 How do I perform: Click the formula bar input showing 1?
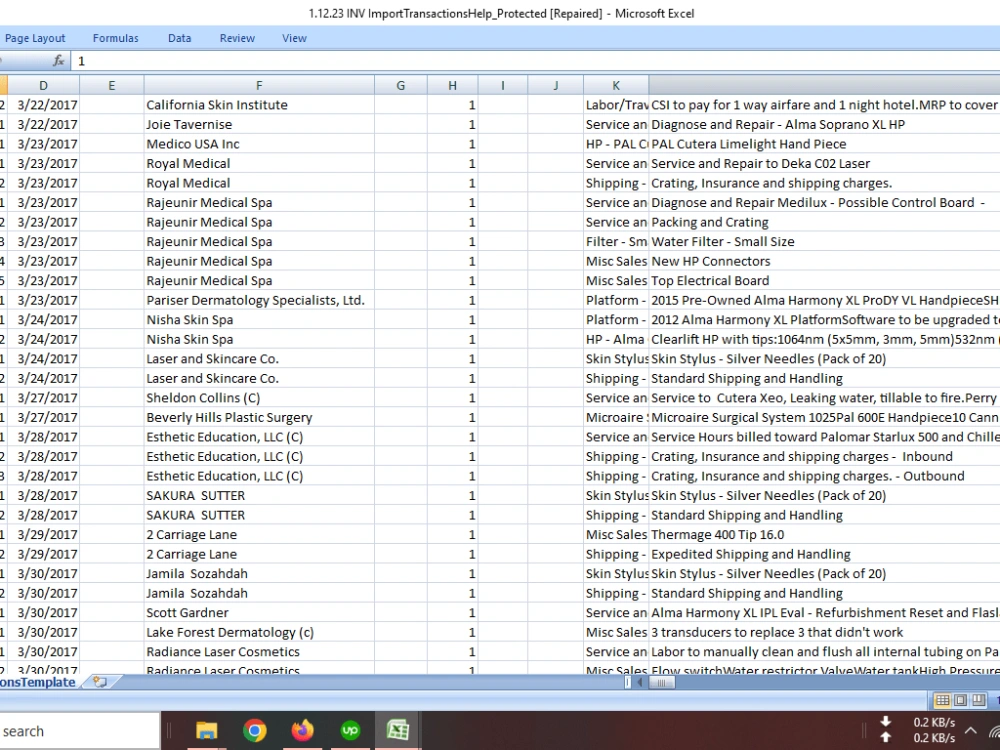[x=536, y=61]
